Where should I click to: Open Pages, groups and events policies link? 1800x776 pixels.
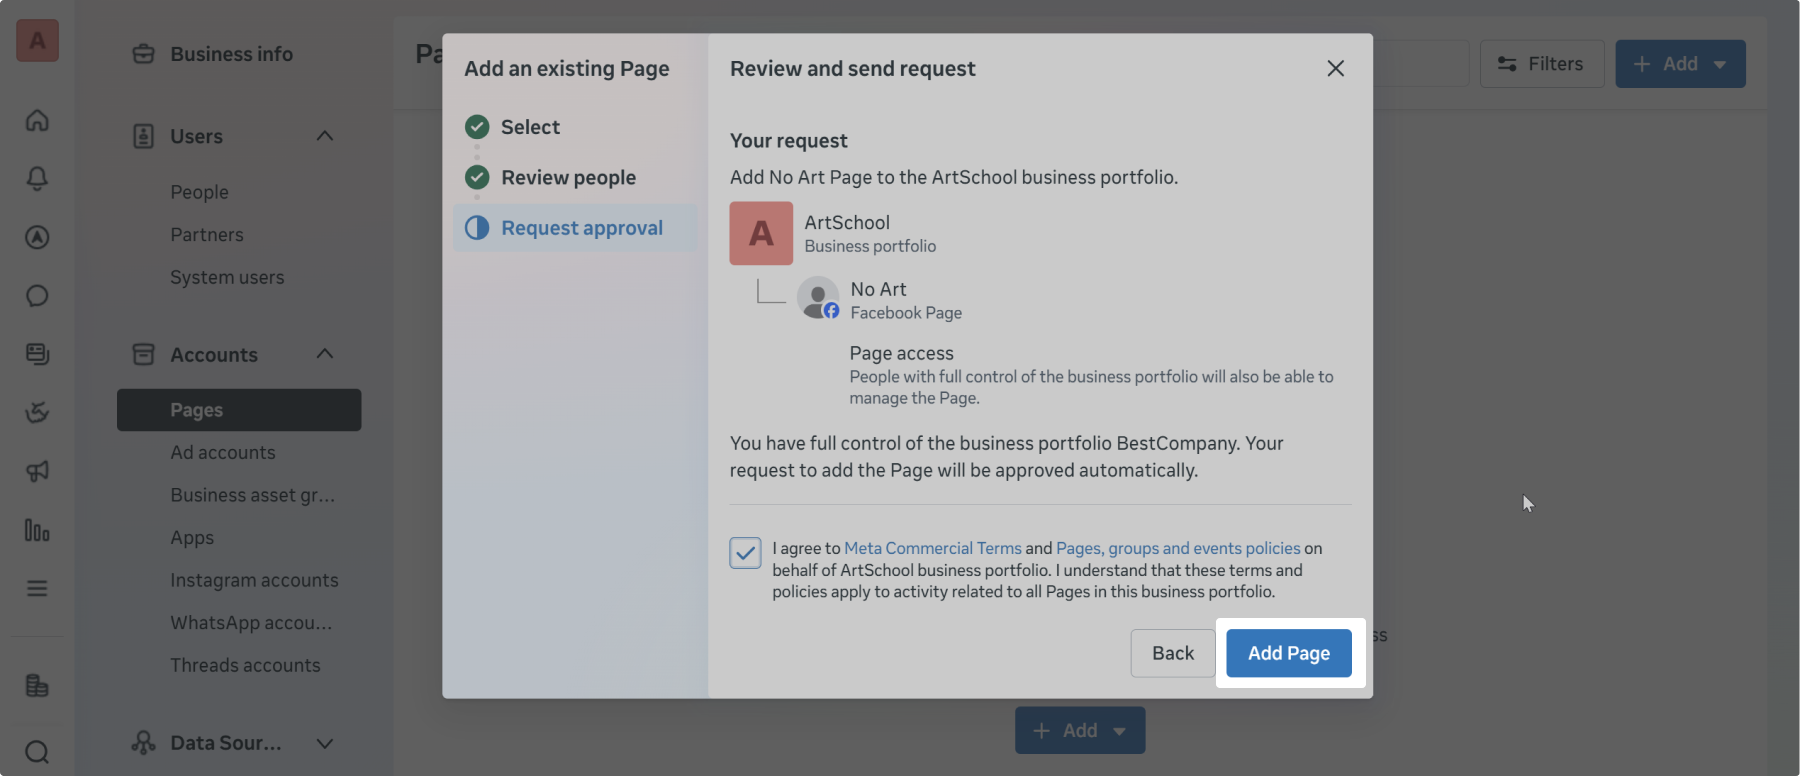pos(1178,548)
